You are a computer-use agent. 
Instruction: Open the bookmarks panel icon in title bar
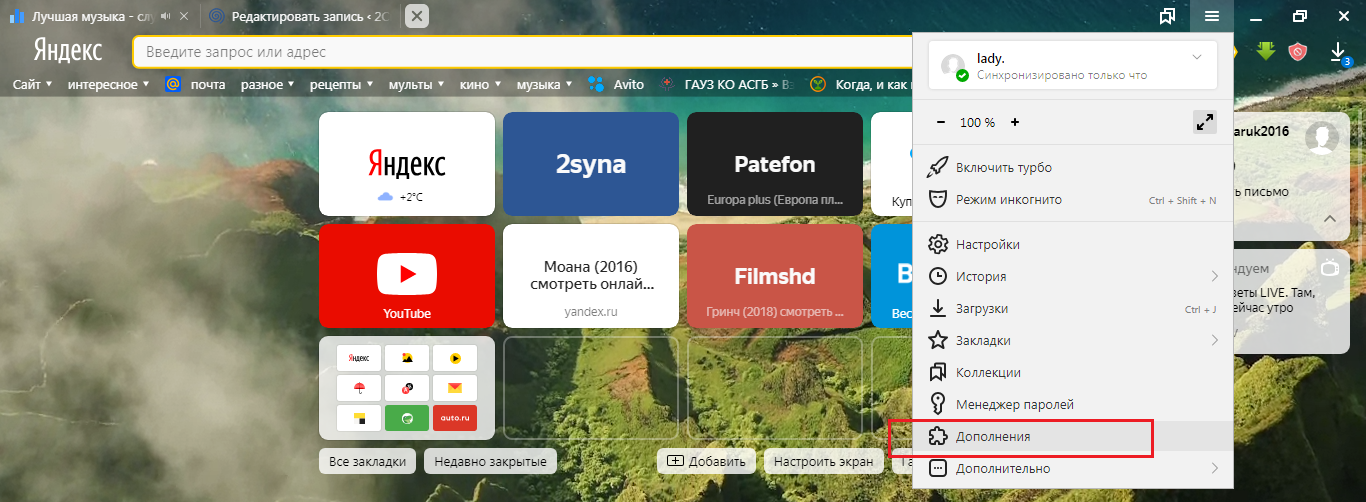tap(1167, 16)
